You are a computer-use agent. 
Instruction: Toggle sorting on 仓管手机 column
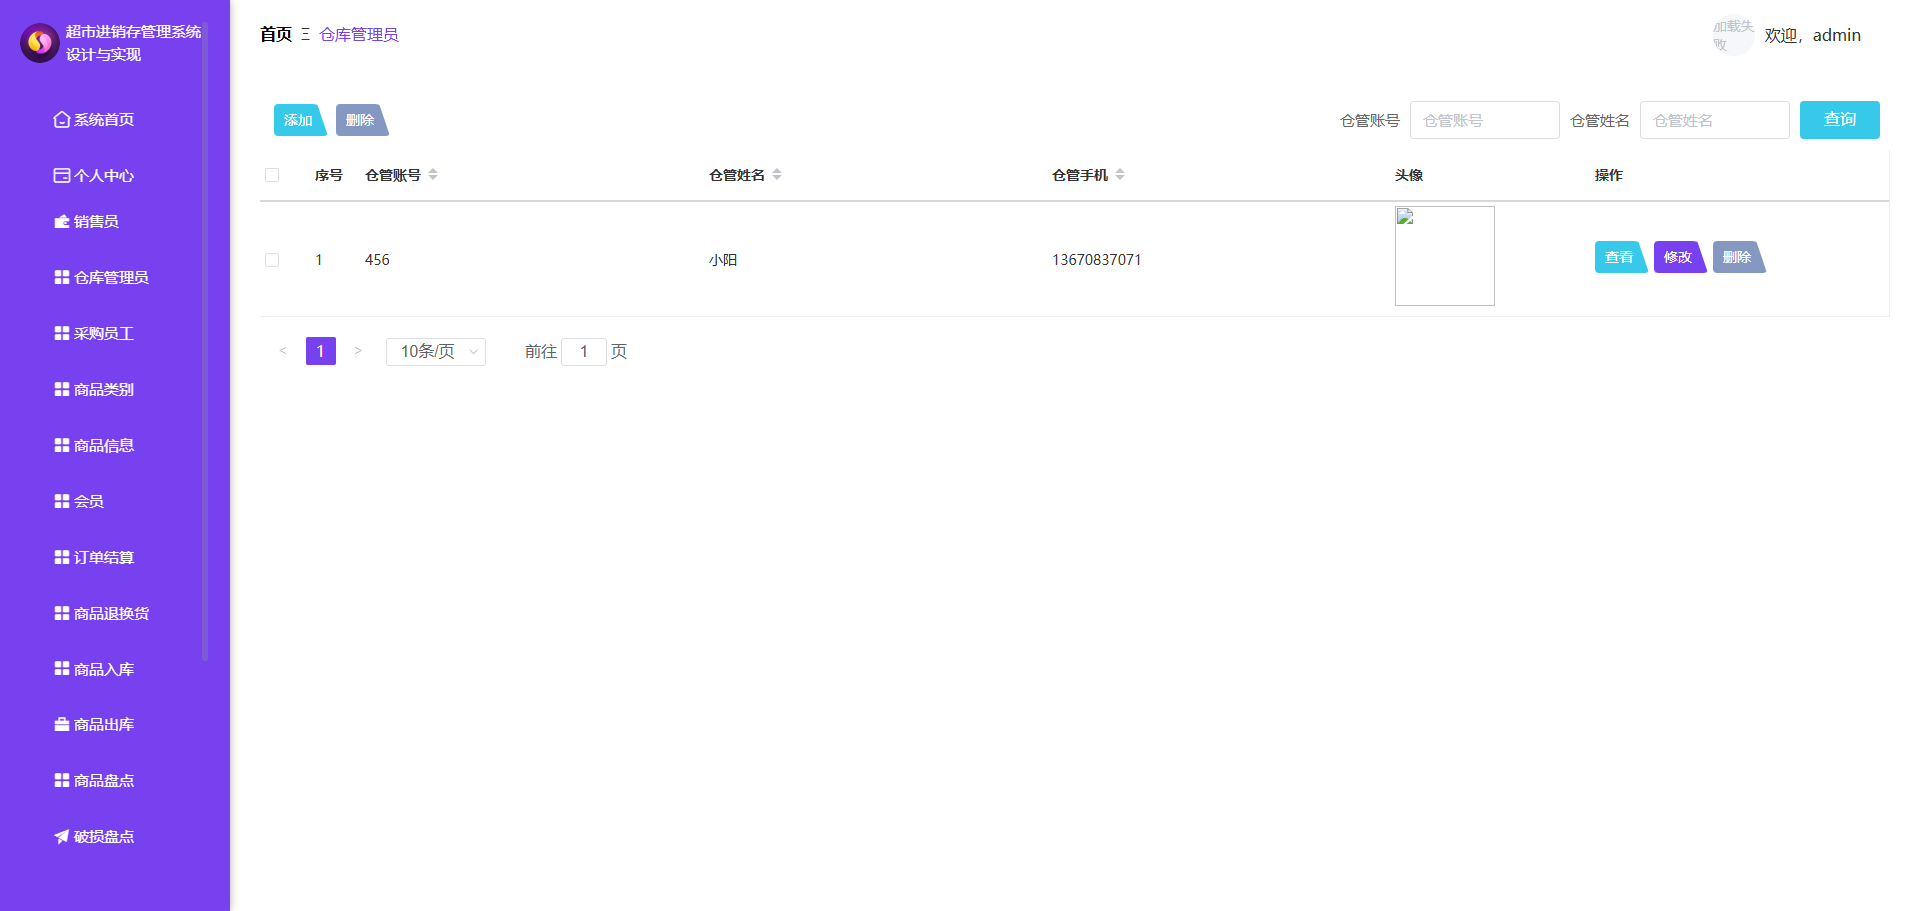1121,174
